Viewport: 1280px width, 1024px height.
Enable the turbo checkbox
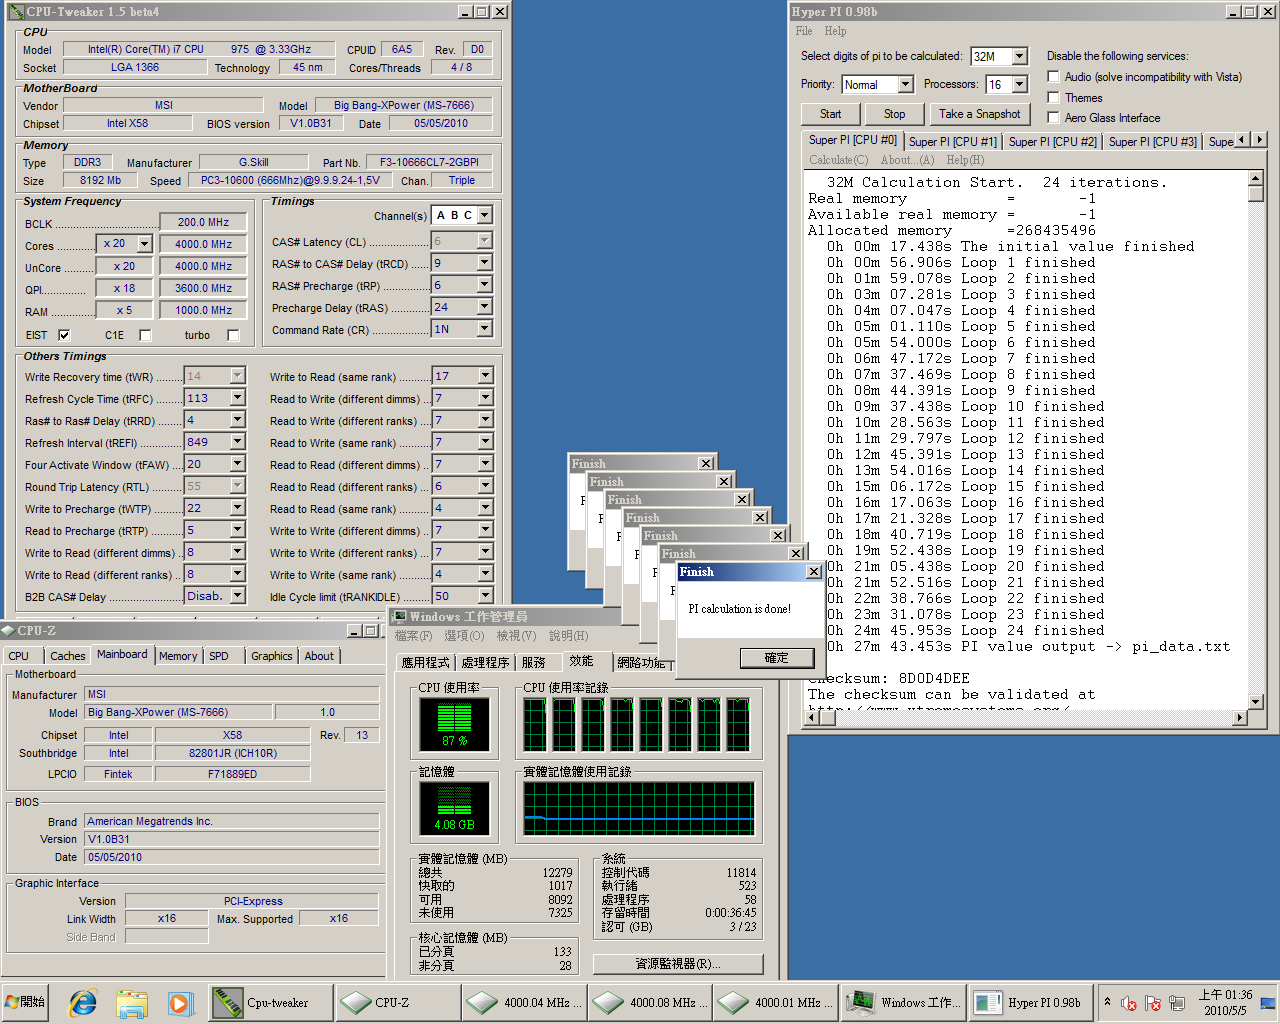[x=233, y=335]
